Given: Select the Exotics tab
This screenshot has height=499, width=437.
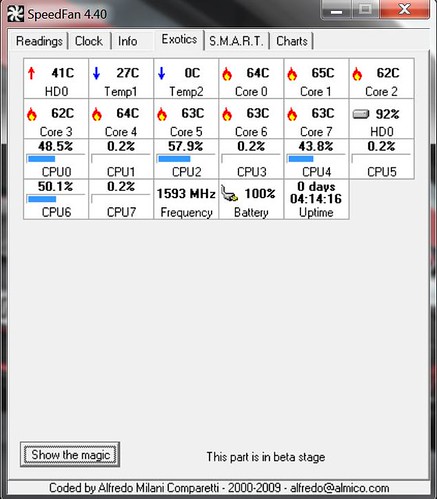Looking at the screenshot, I should coord(179,39).
